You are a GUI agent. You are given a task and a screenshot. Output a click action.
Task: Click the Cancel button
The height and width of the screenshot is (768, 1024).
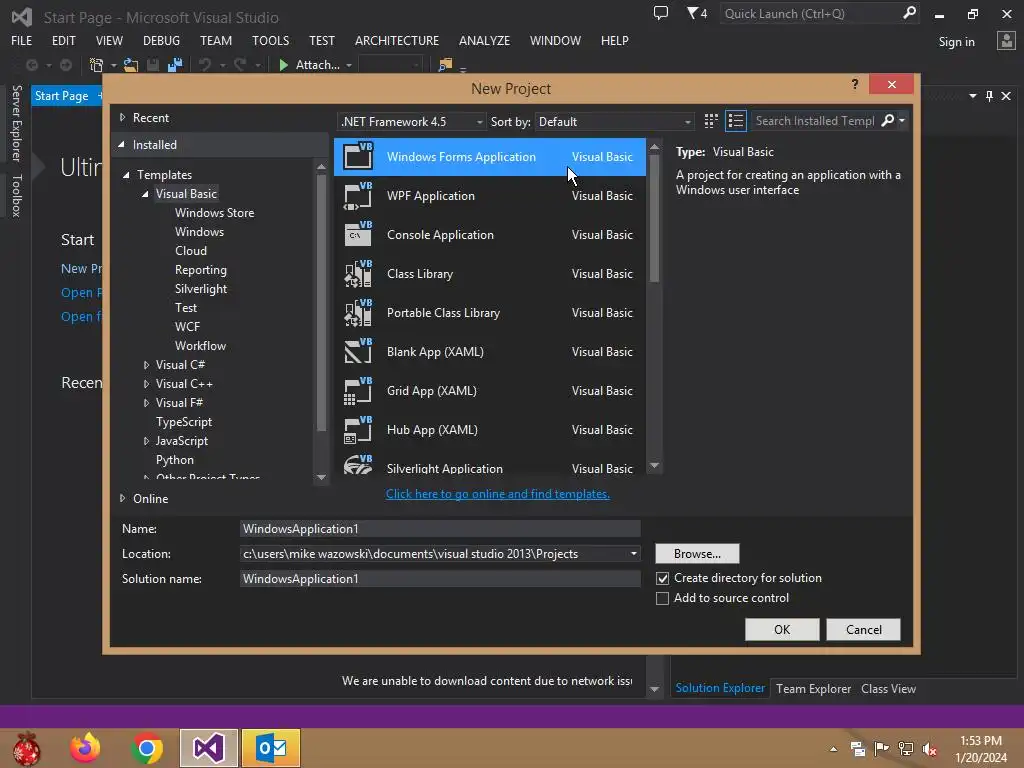tap(863, 630)
